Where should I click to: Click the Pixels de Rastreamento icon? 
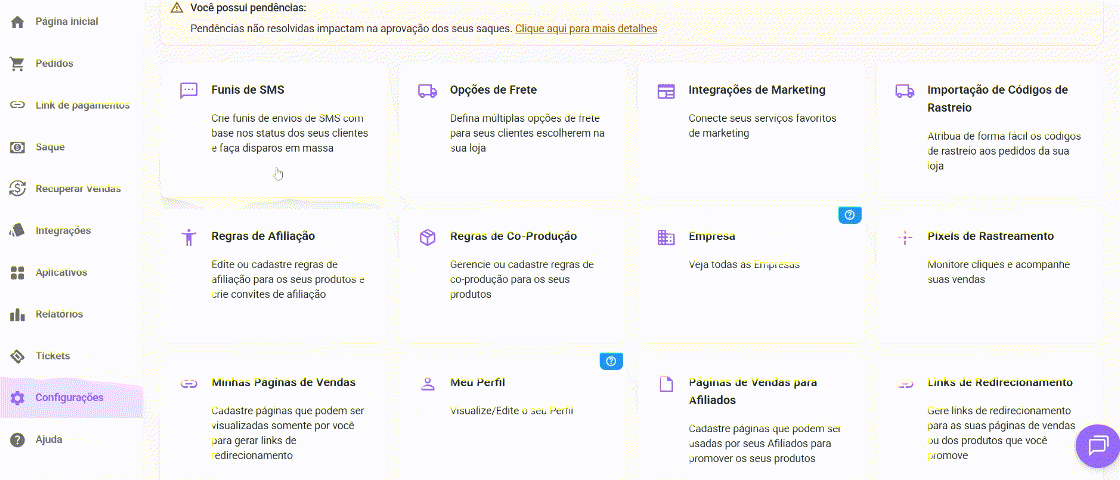pos(905,237)
